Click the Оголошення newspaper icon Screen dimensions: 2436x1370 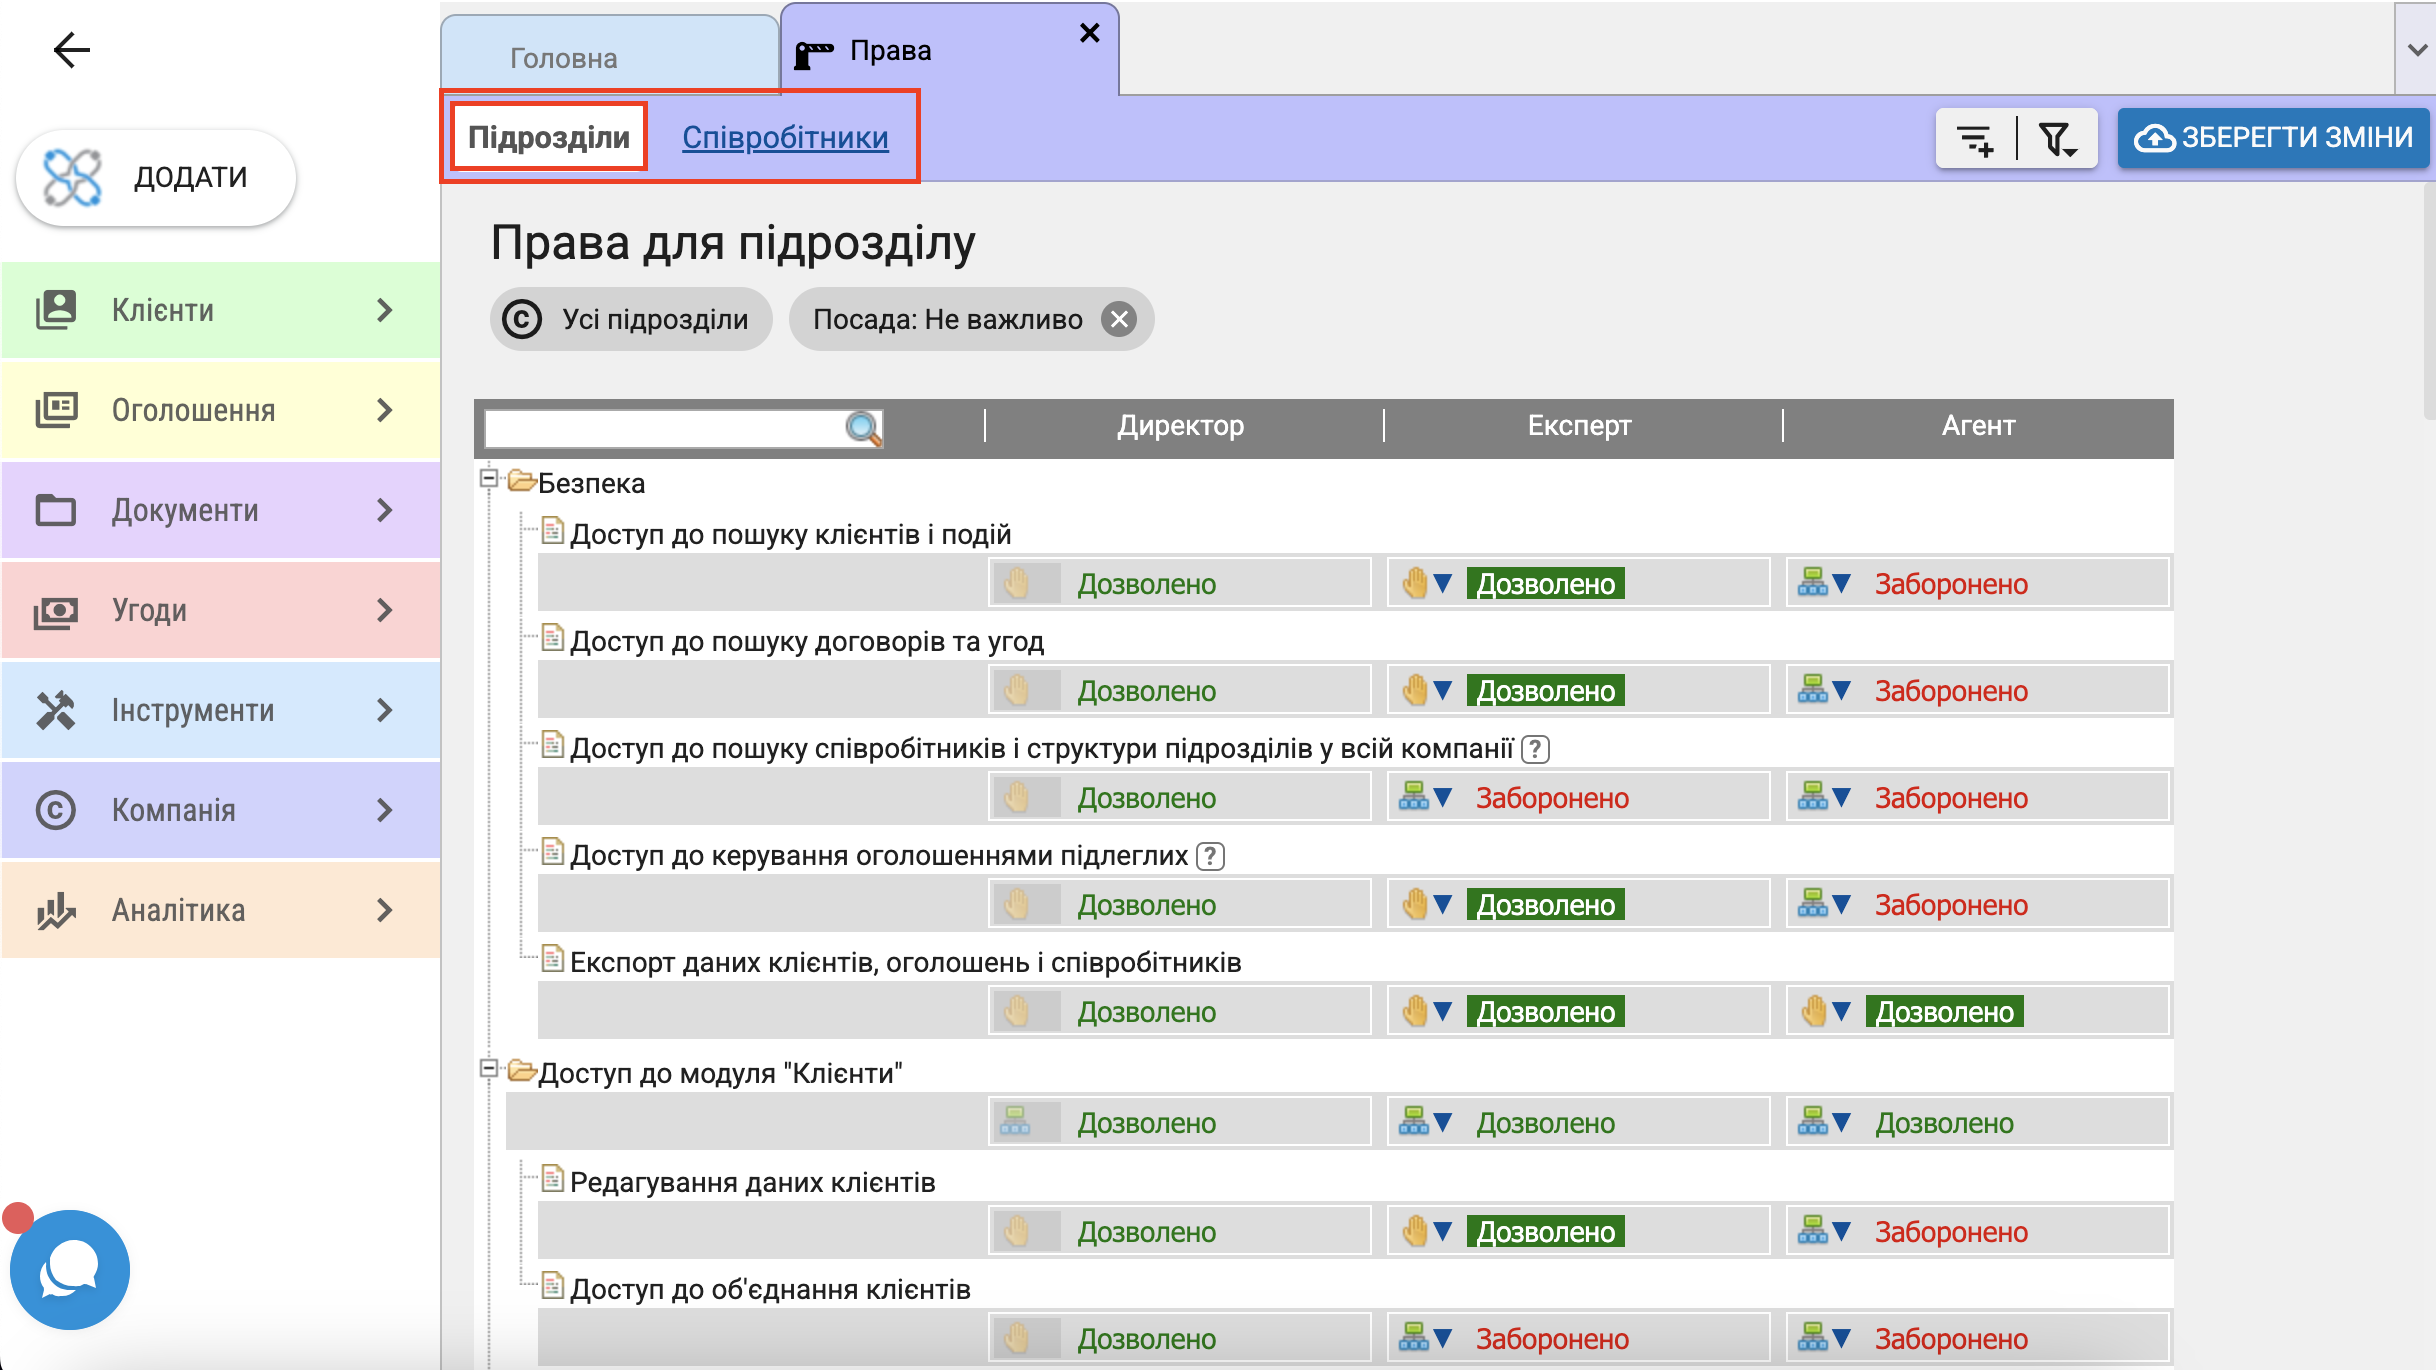[x=56, y=410]
